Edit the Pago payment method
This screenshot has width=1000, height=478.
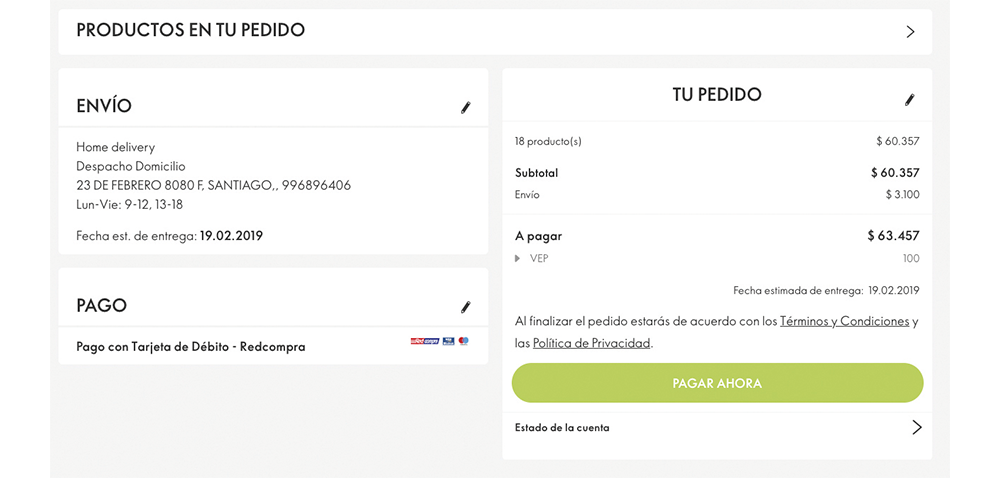[x=465, y=308]
